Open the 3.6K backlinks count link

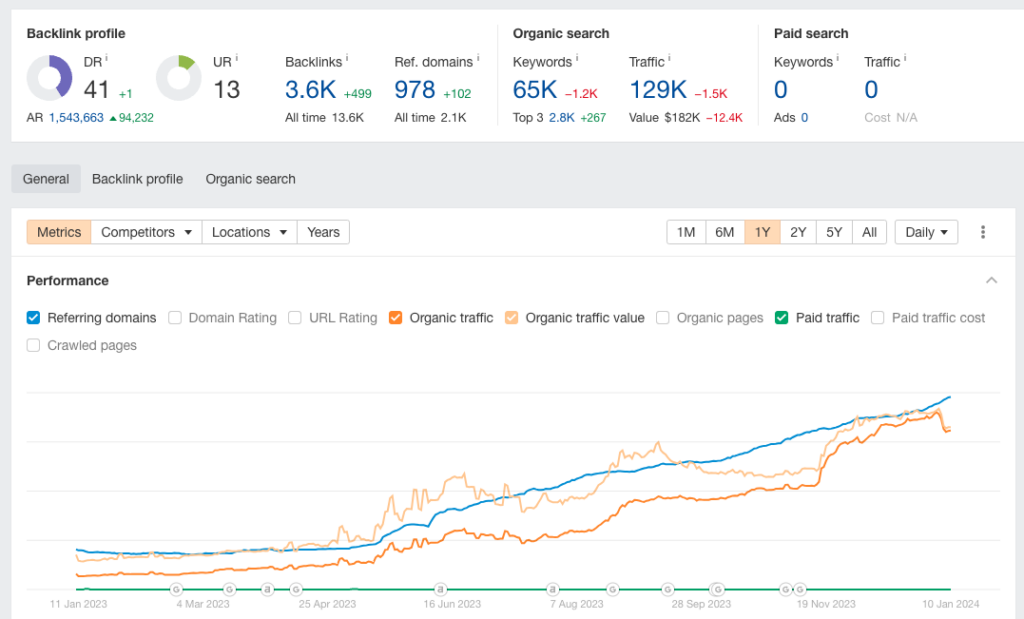point(310,90)
